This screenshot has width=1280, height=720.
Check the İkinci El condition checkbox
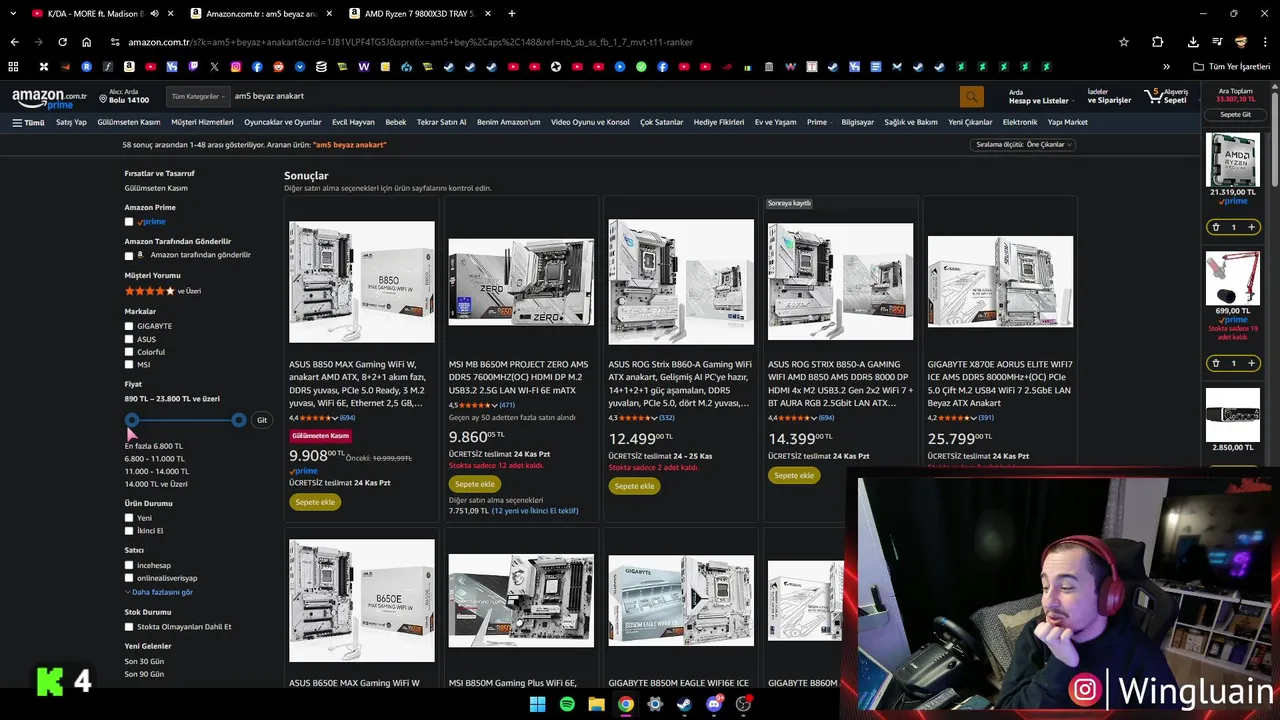point(129,531)
